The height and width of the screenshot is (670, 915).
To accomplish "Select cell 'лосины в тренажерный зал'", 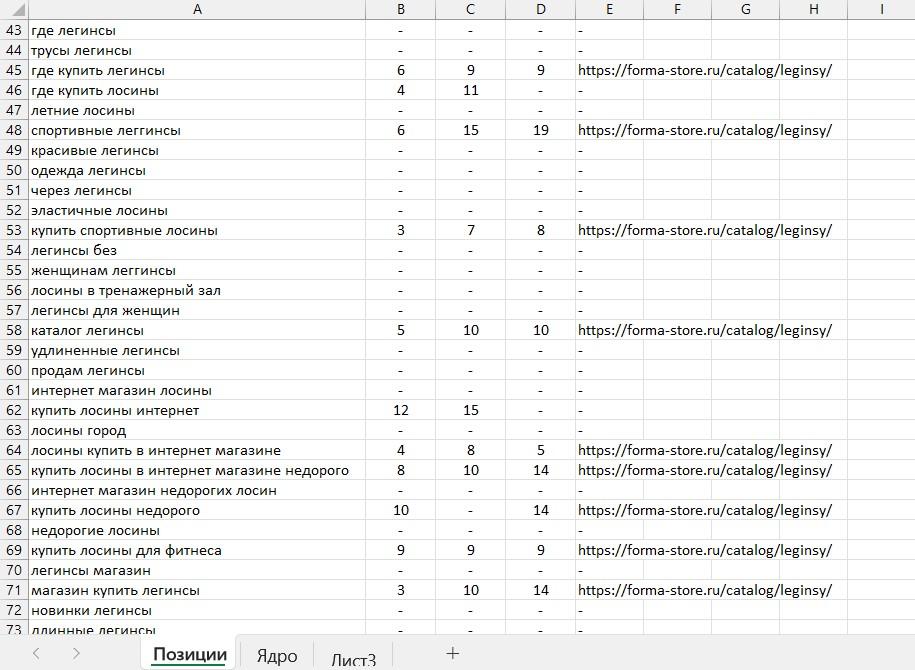I will pos(197,290).
